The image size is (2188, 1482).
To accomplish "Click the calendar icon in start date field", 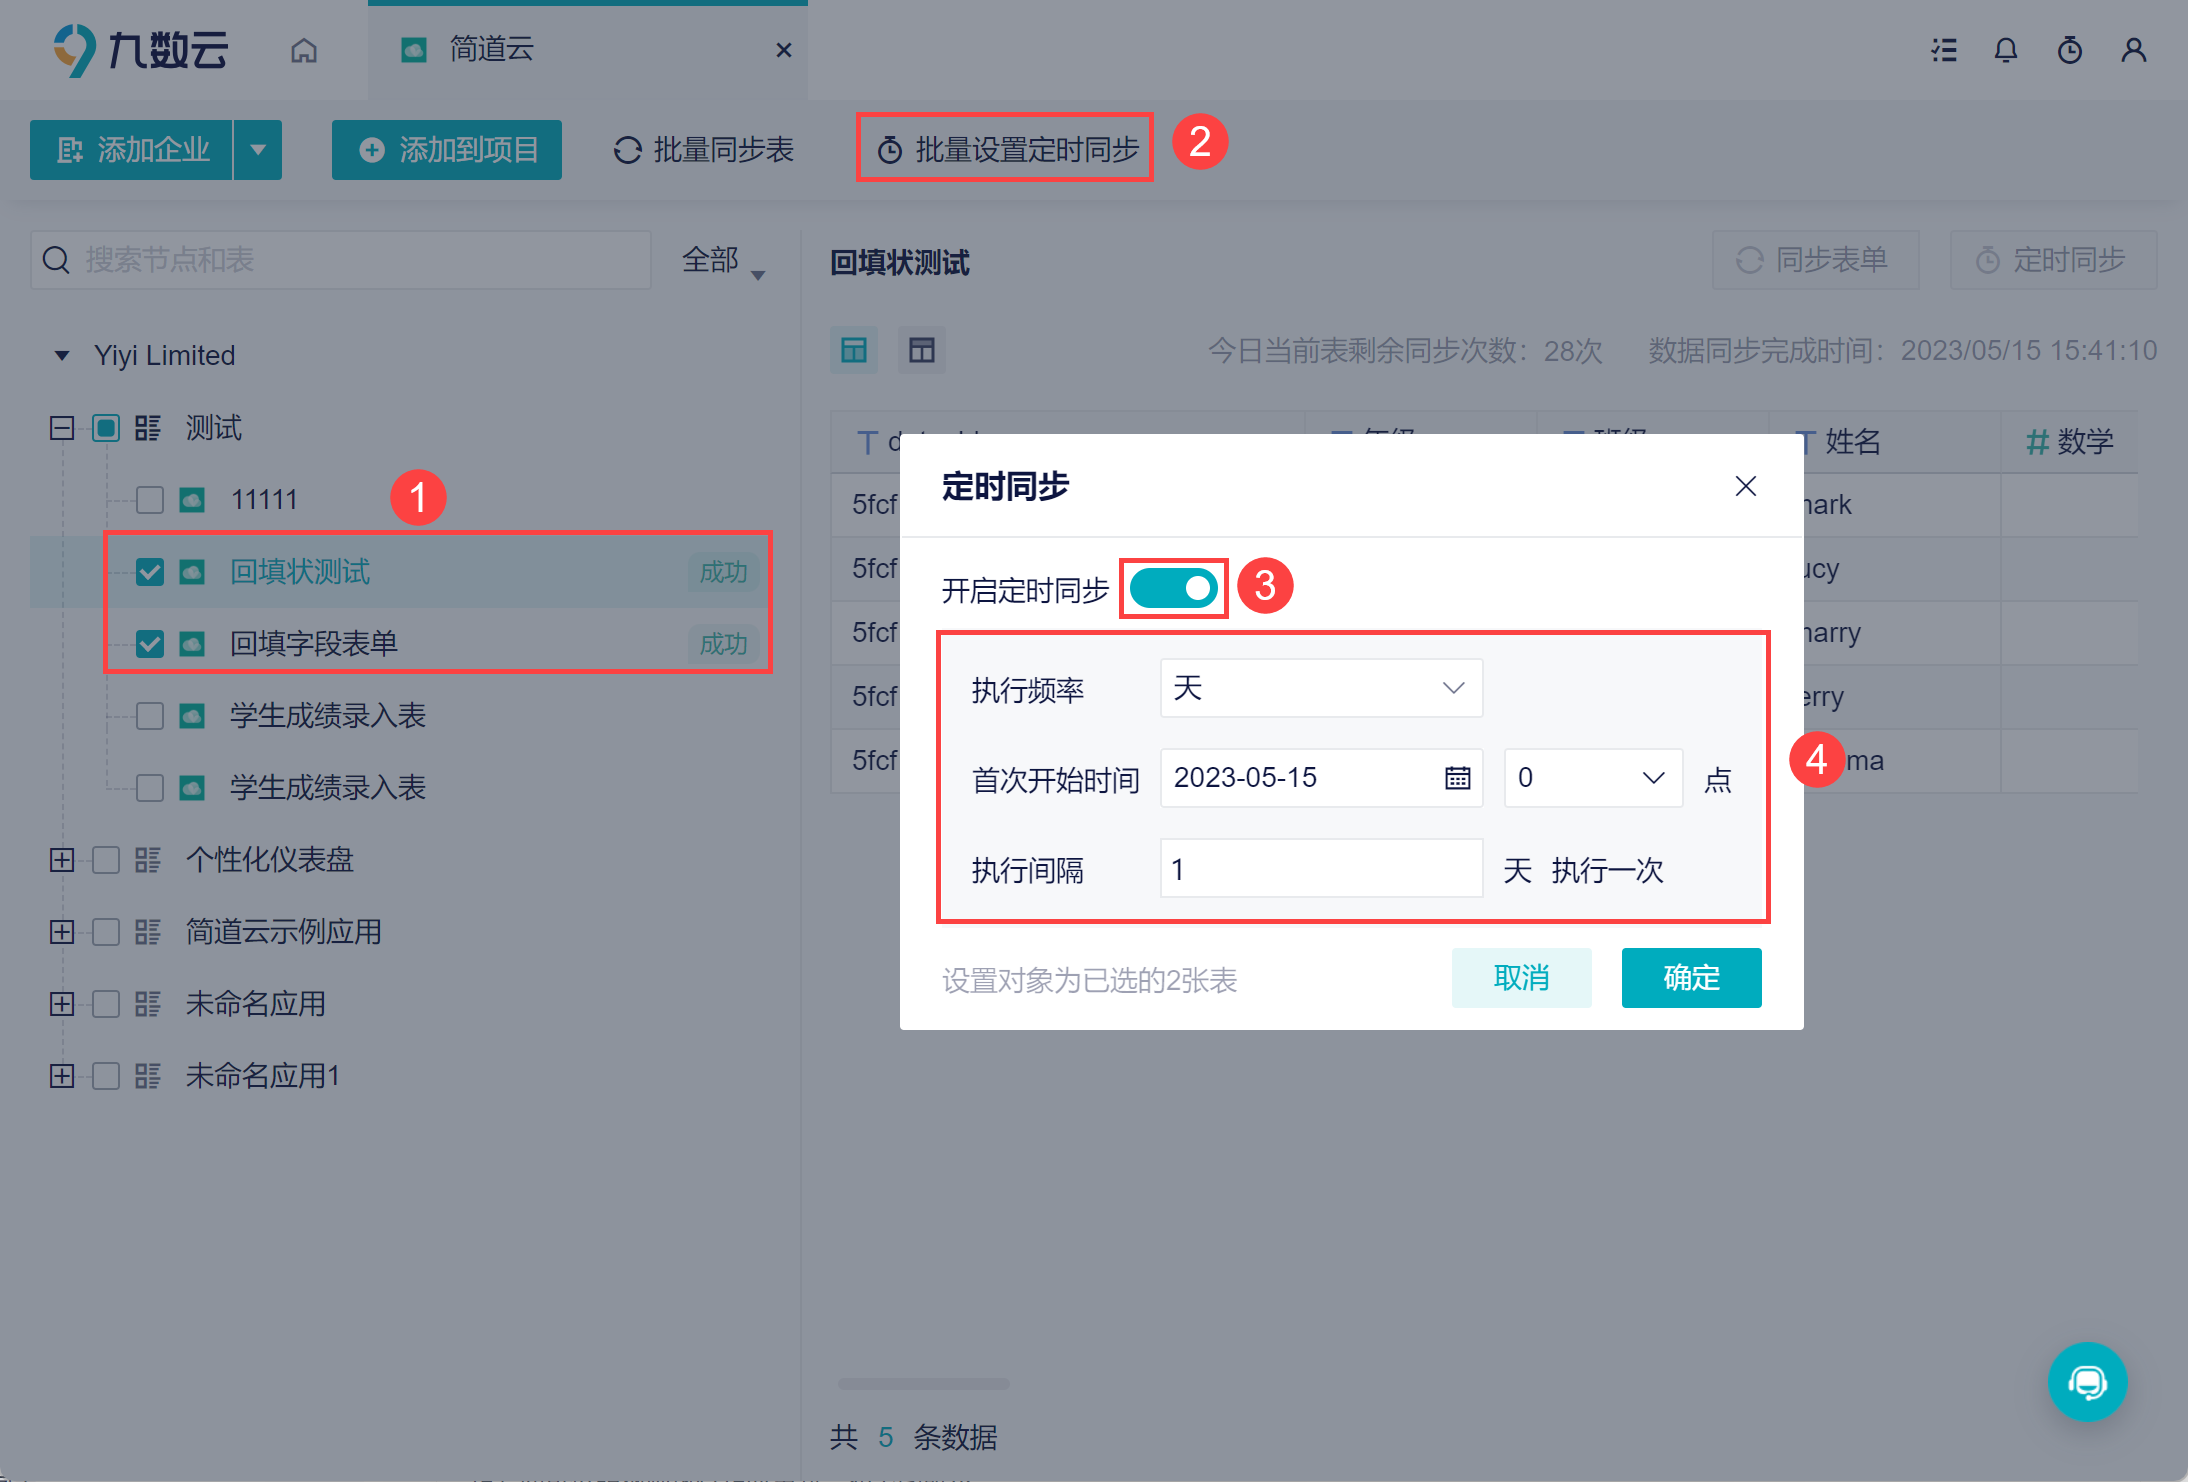I will [x=1457, y=778].
